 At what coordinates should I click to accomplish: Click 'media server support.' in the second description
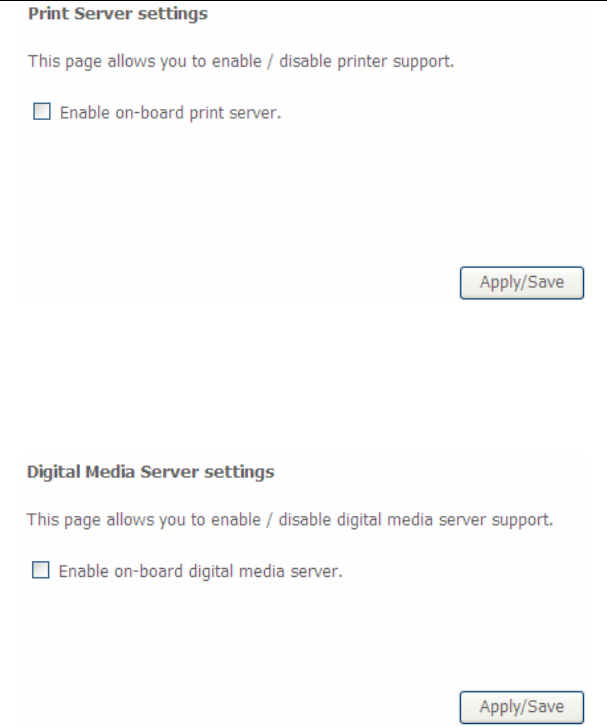point(470,520)
